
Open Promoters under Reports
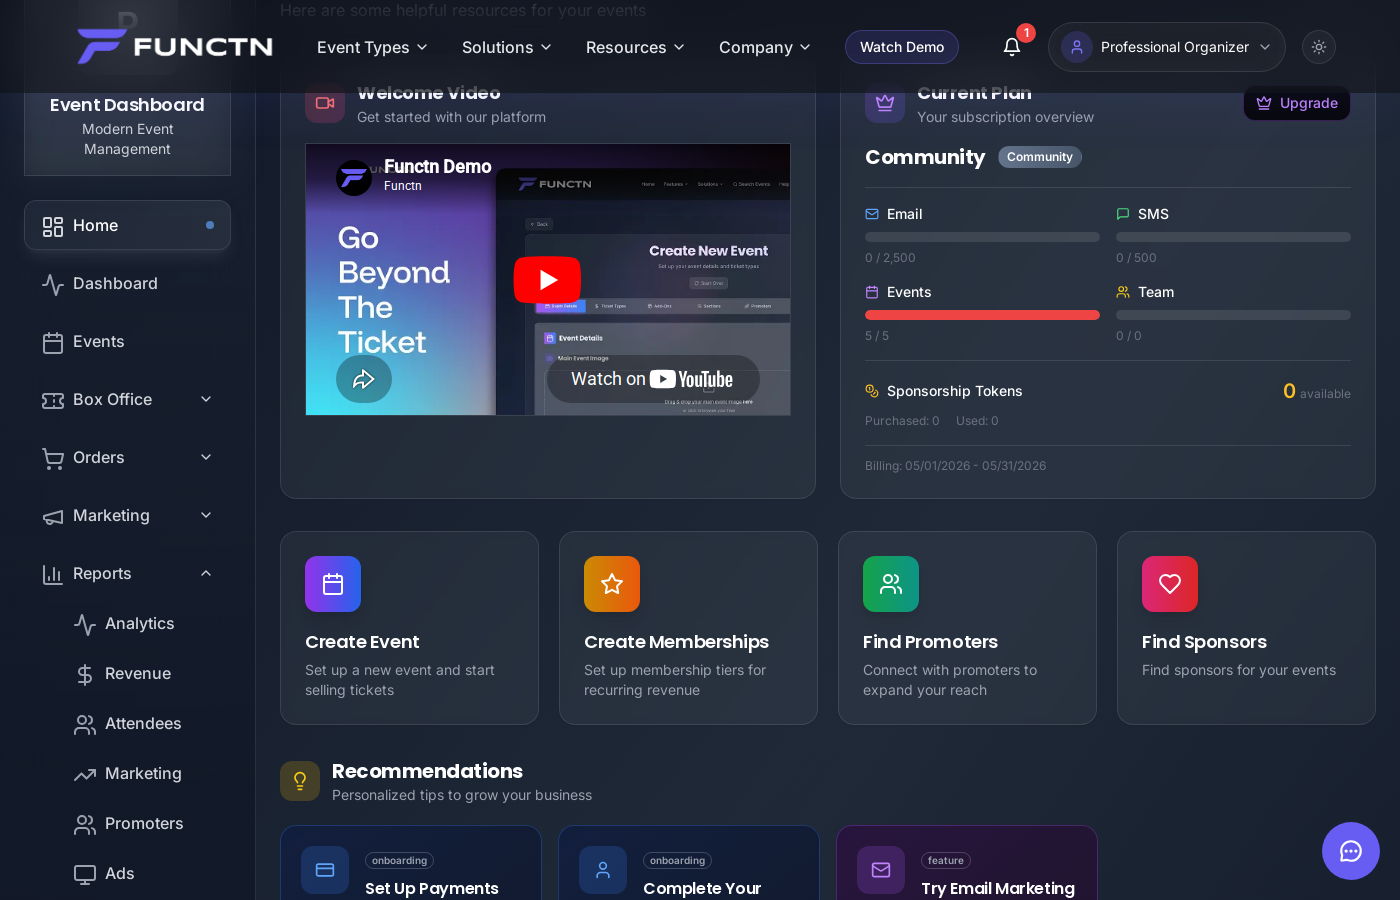coord(144,824)
